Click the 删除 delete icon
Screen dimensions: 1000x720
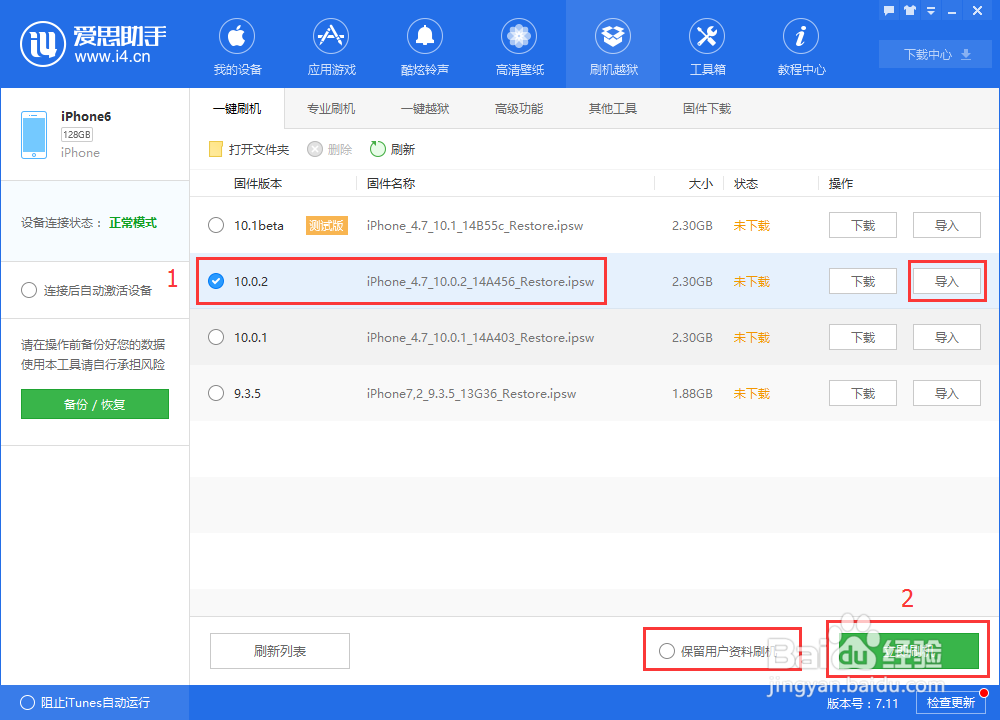(x=314, y=149)
